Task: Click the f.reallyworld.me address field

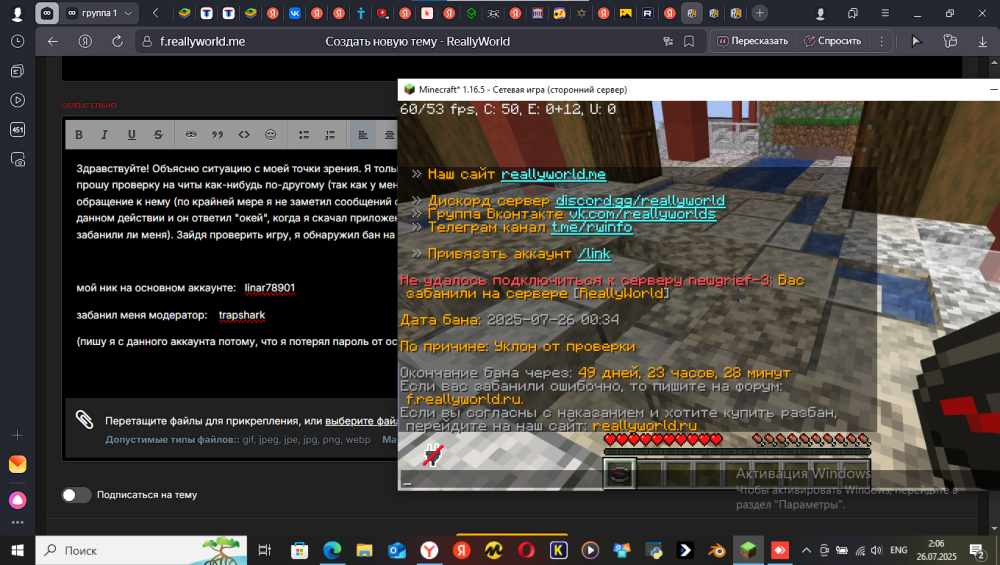Action: click(202, 41)
